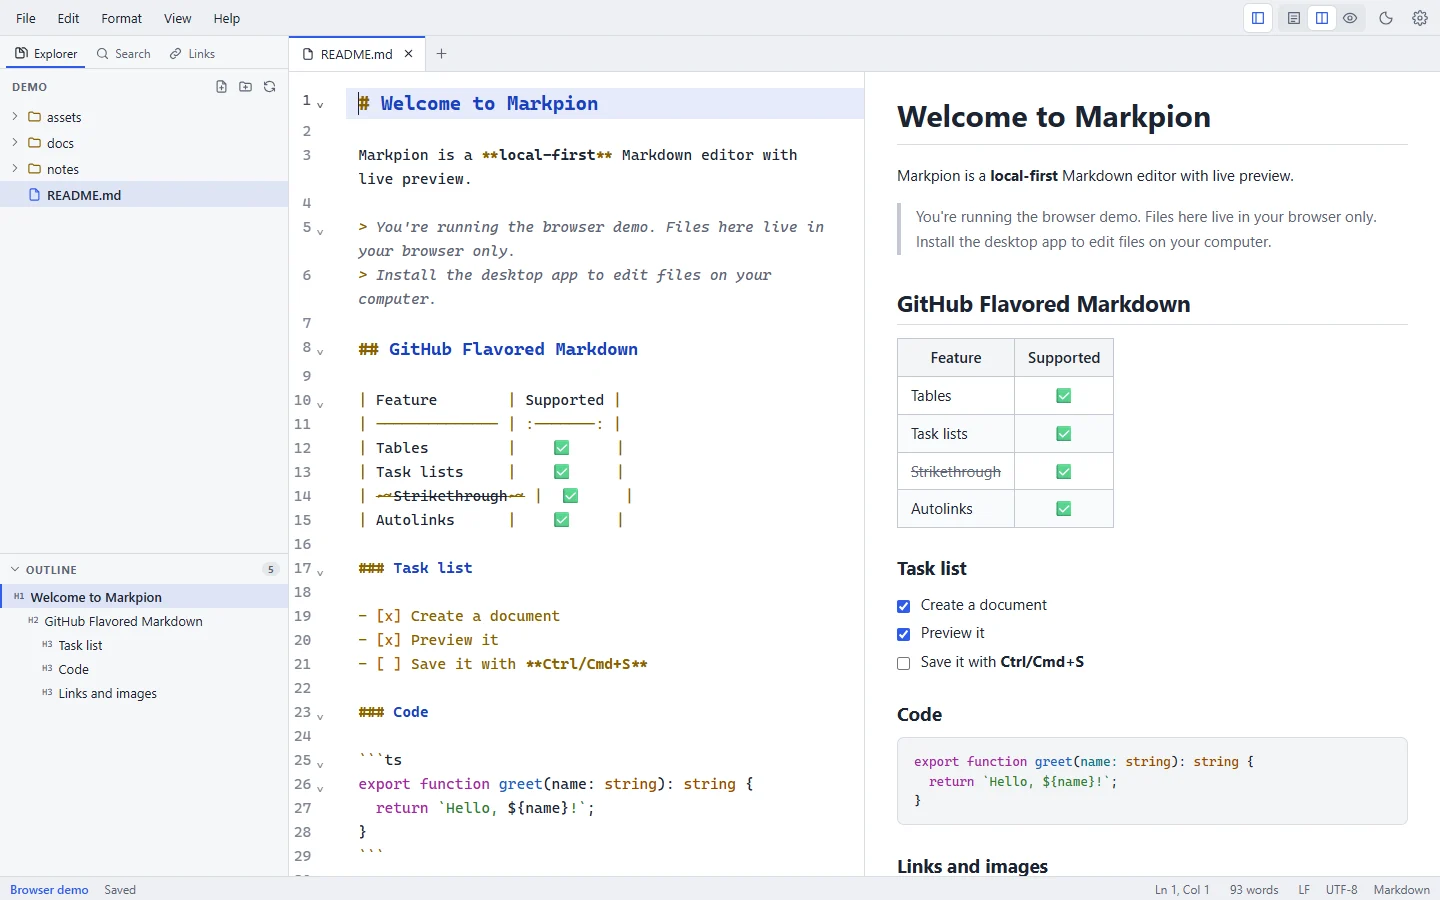Fold the blockquote at editor line 5
Image resolution: width=1440 pixels, height=900 pixels.
pyautogui.click(x=320, y=231)
